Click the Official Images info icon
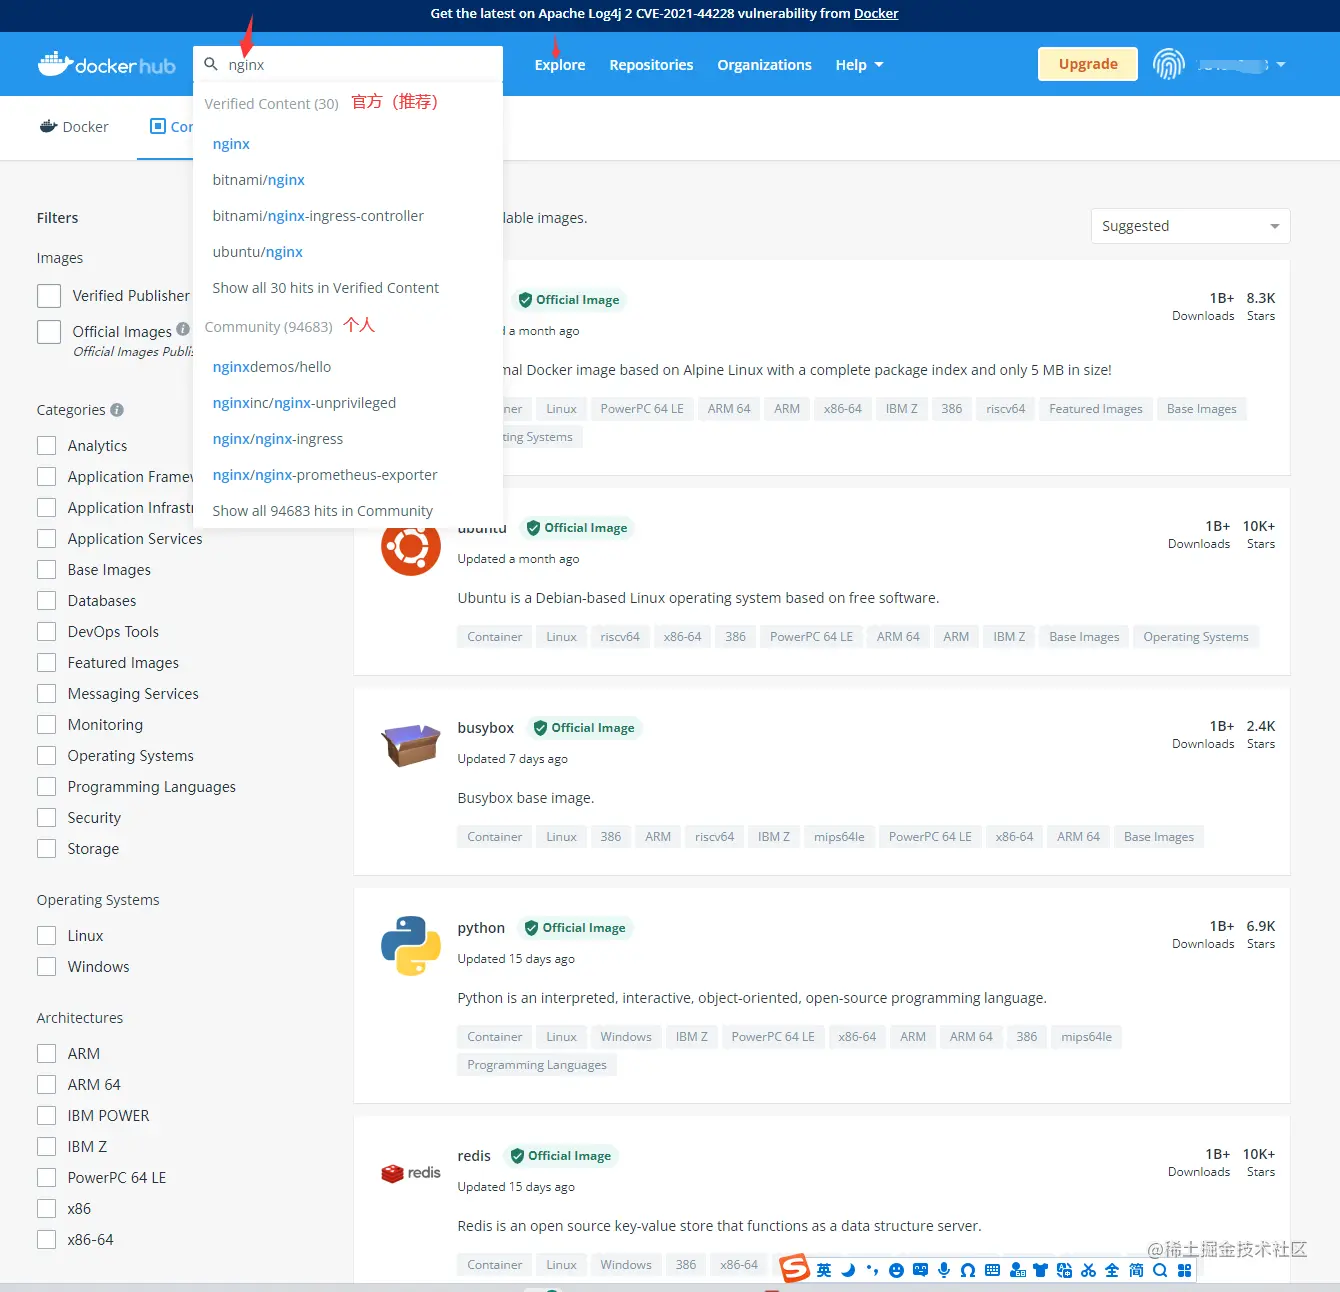Image resolution: width=1340 pixels, height=1292 pixels. pyautogui.click(x=183, y=329)
